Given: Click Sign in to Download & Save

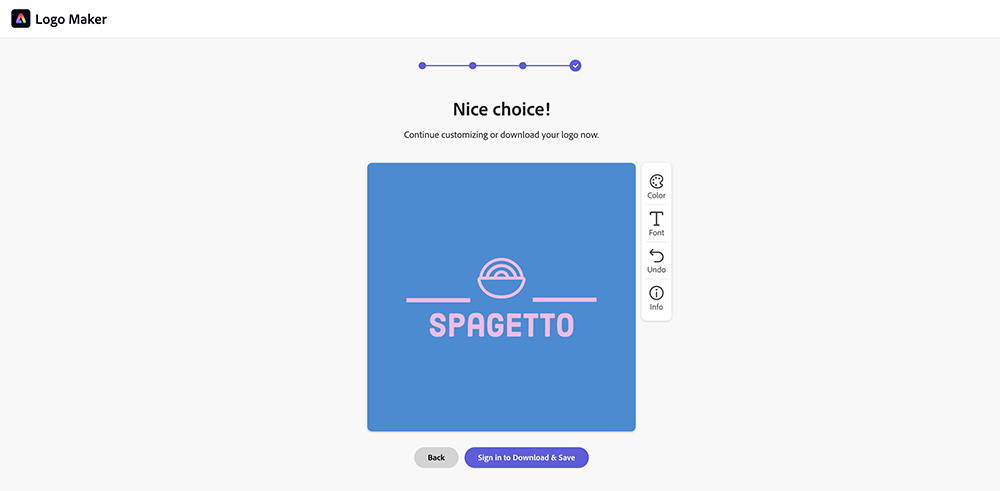Looking at the screenshot, I should (x=526, y=457).
